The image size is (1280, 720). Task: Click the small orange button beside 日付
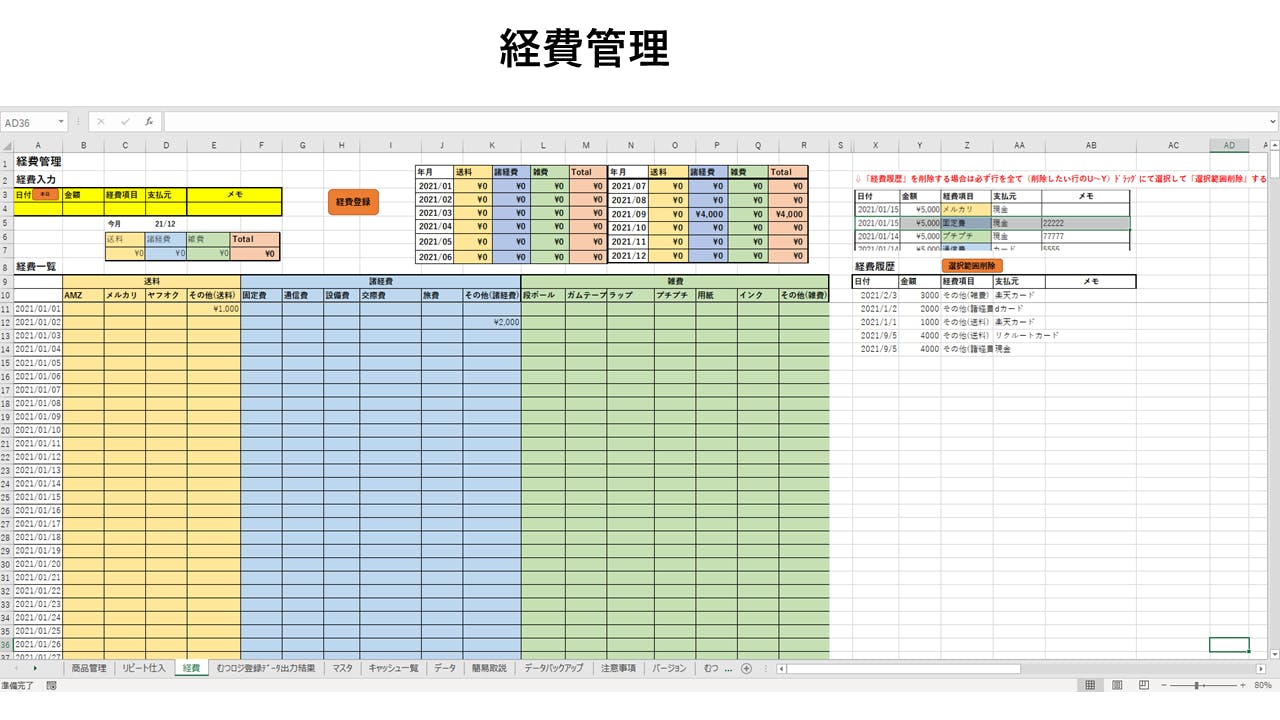44,194
